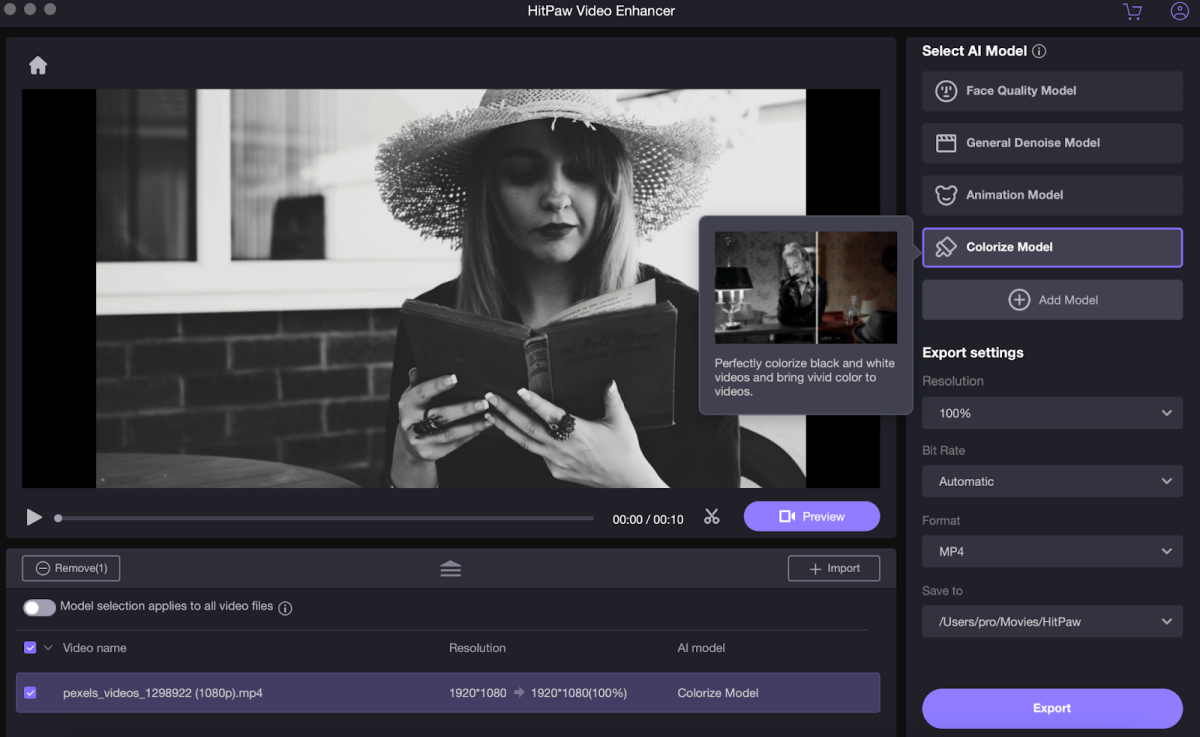This screenshot has height=737, width=1200.
Task: Open the Resolution dropdown
Action: click(x=1051, y=412)
